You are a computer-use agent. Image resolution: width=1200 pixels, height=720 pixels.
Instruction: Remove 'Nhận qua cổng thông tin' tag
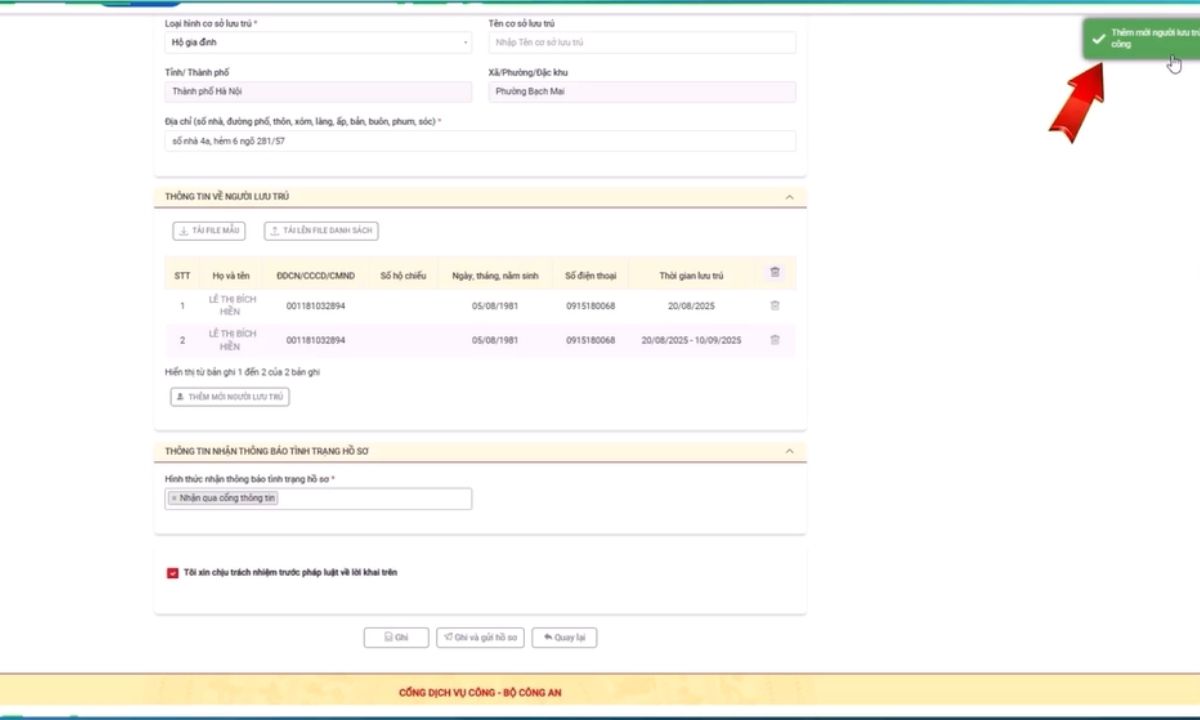coord(174,498)
